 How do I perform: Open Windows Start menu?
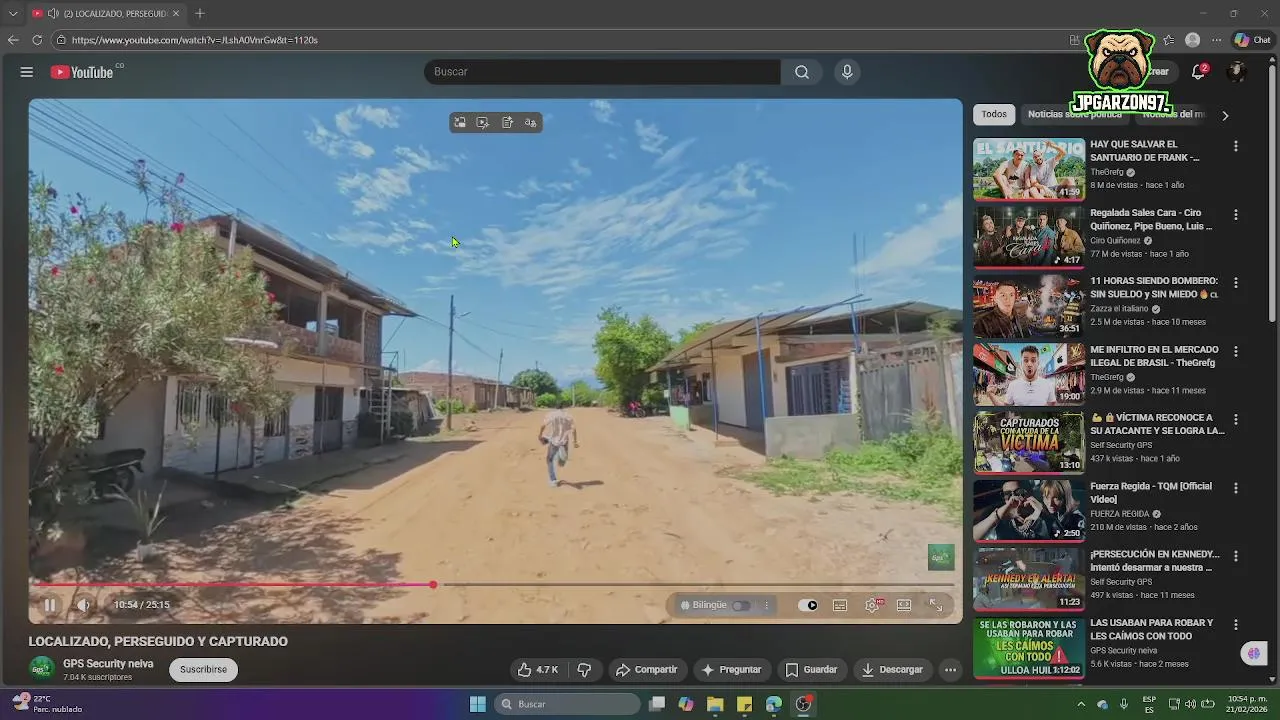pyautogui.click(x=478, y=704)
